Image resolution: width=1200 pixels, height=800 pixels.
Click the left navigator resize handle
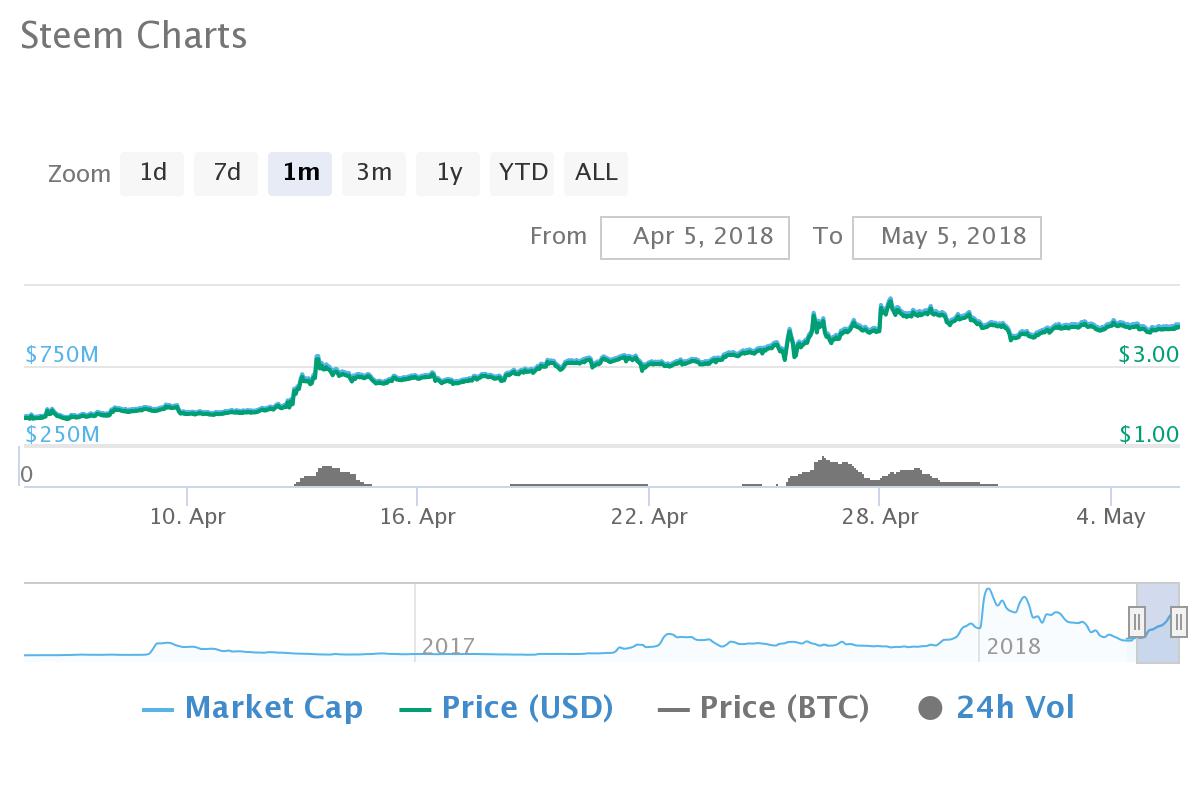1137,623
